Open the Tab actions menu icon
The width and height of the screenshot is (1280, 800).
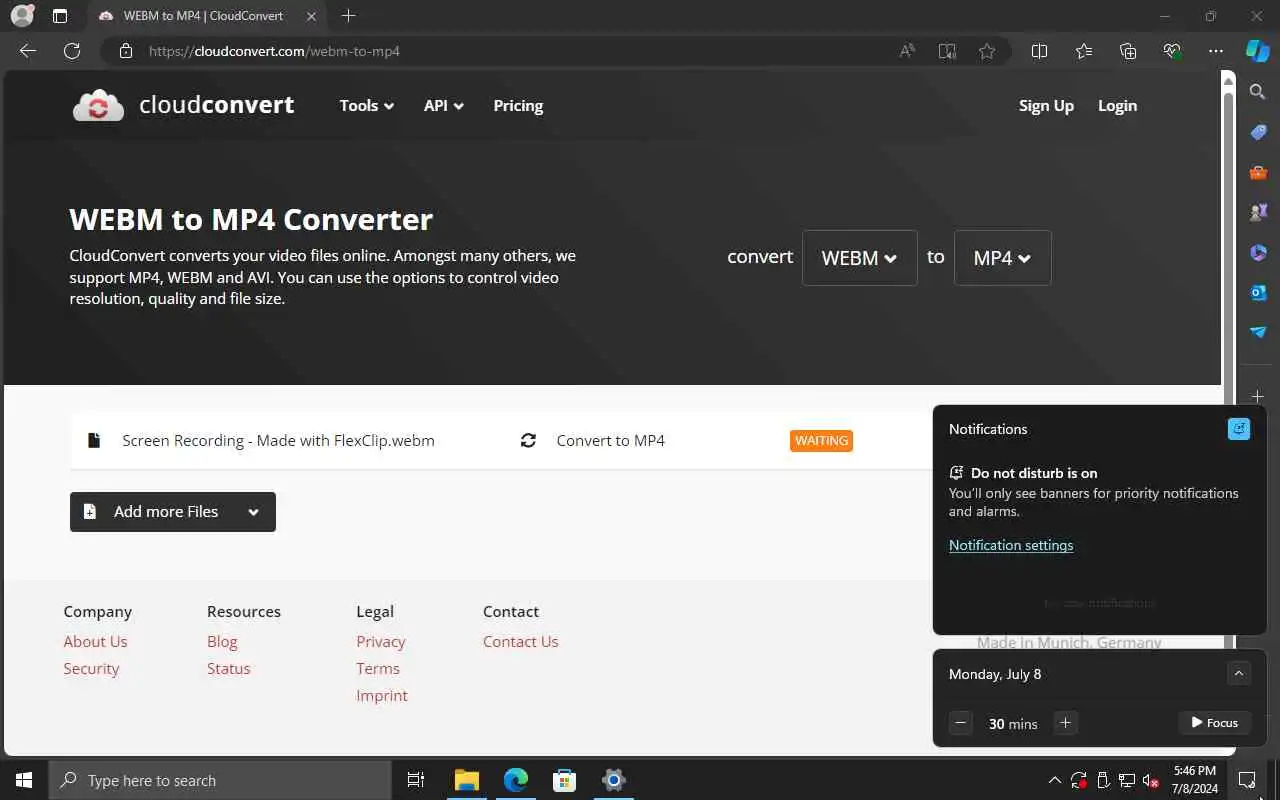(60, 16)
